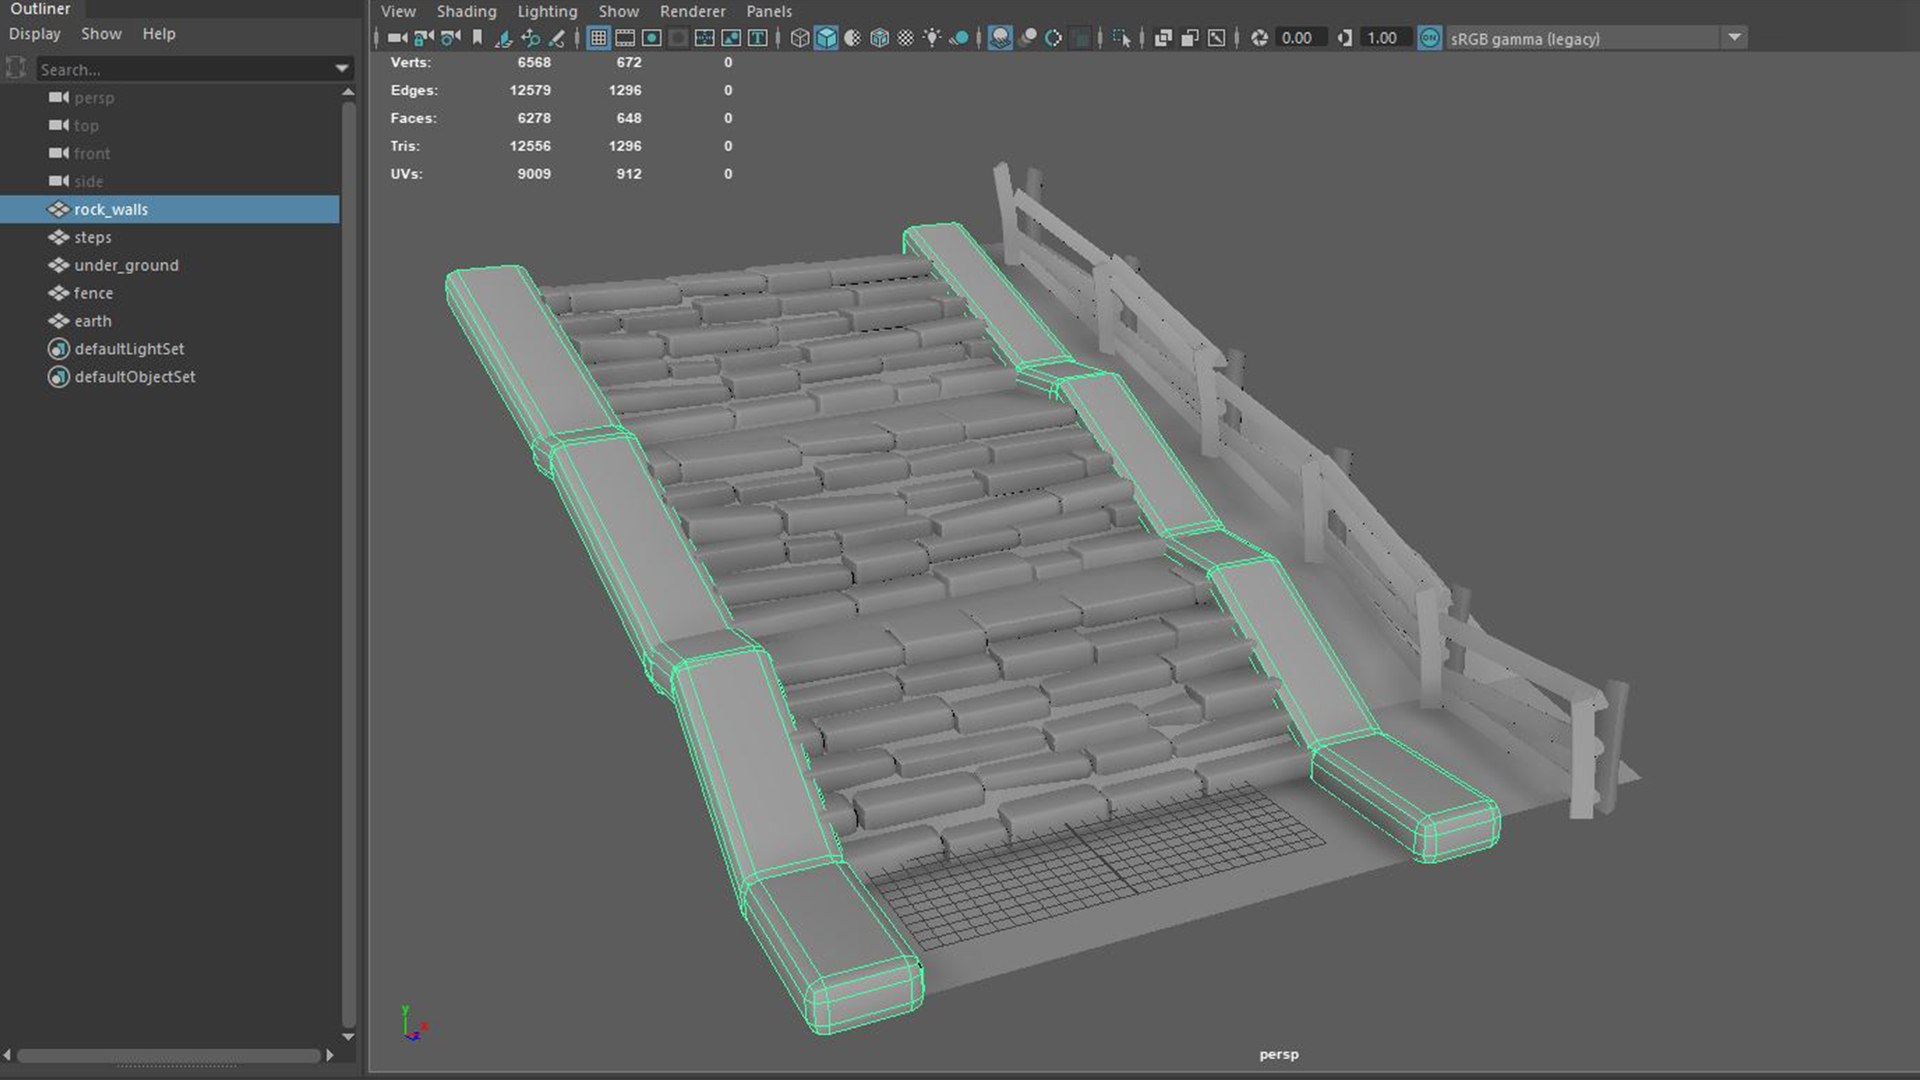Open the Outliner Help menu
This screenshot has width=1920, height=1080.
(x=158, y=33)
